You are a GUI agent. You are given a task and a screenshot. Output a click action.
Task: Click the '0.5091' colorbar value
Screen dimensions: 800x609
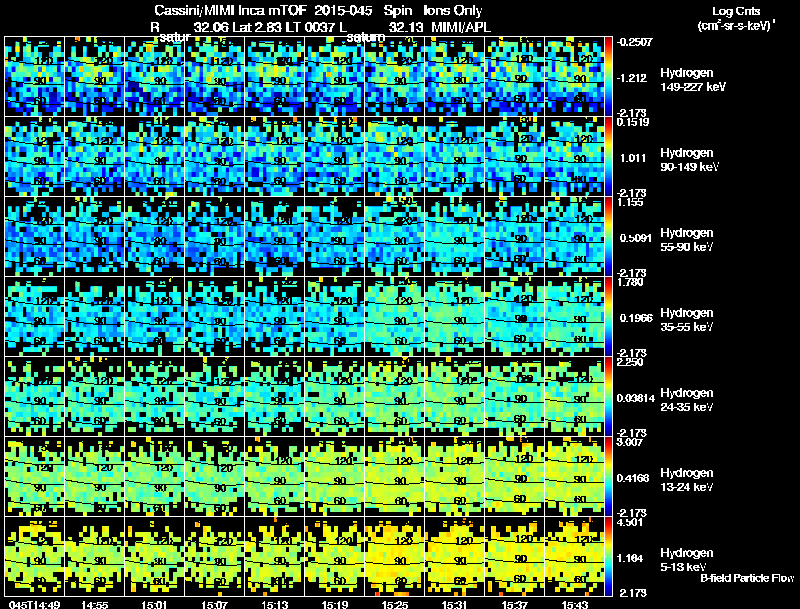coord(635,238)
